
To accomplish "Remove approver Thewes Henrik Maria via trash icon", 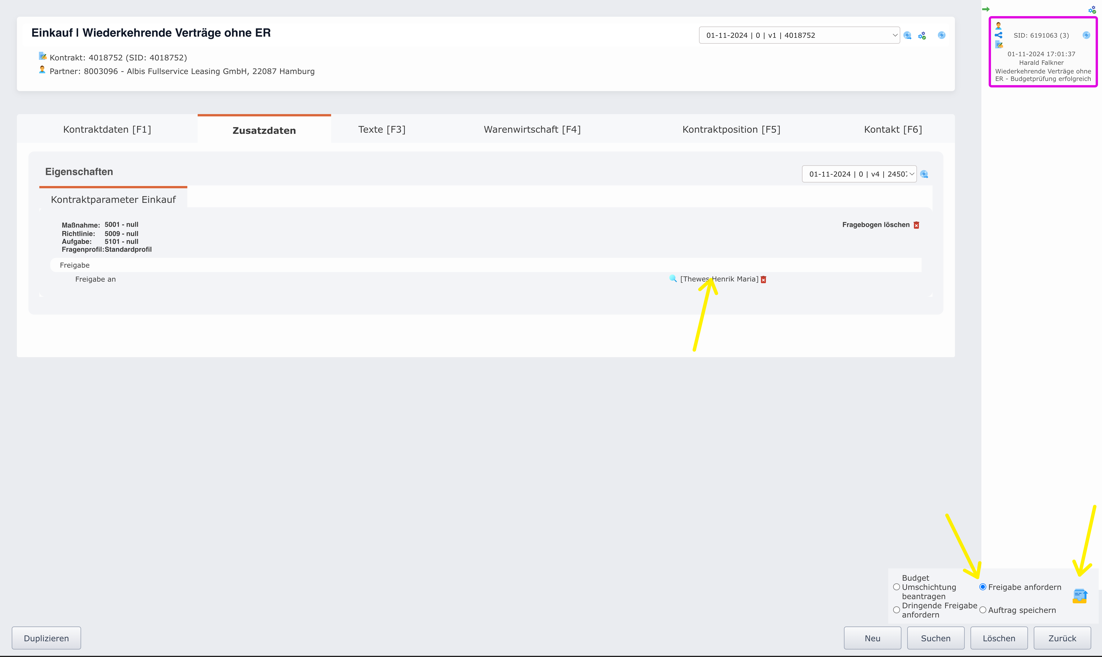I will point(764,280).
